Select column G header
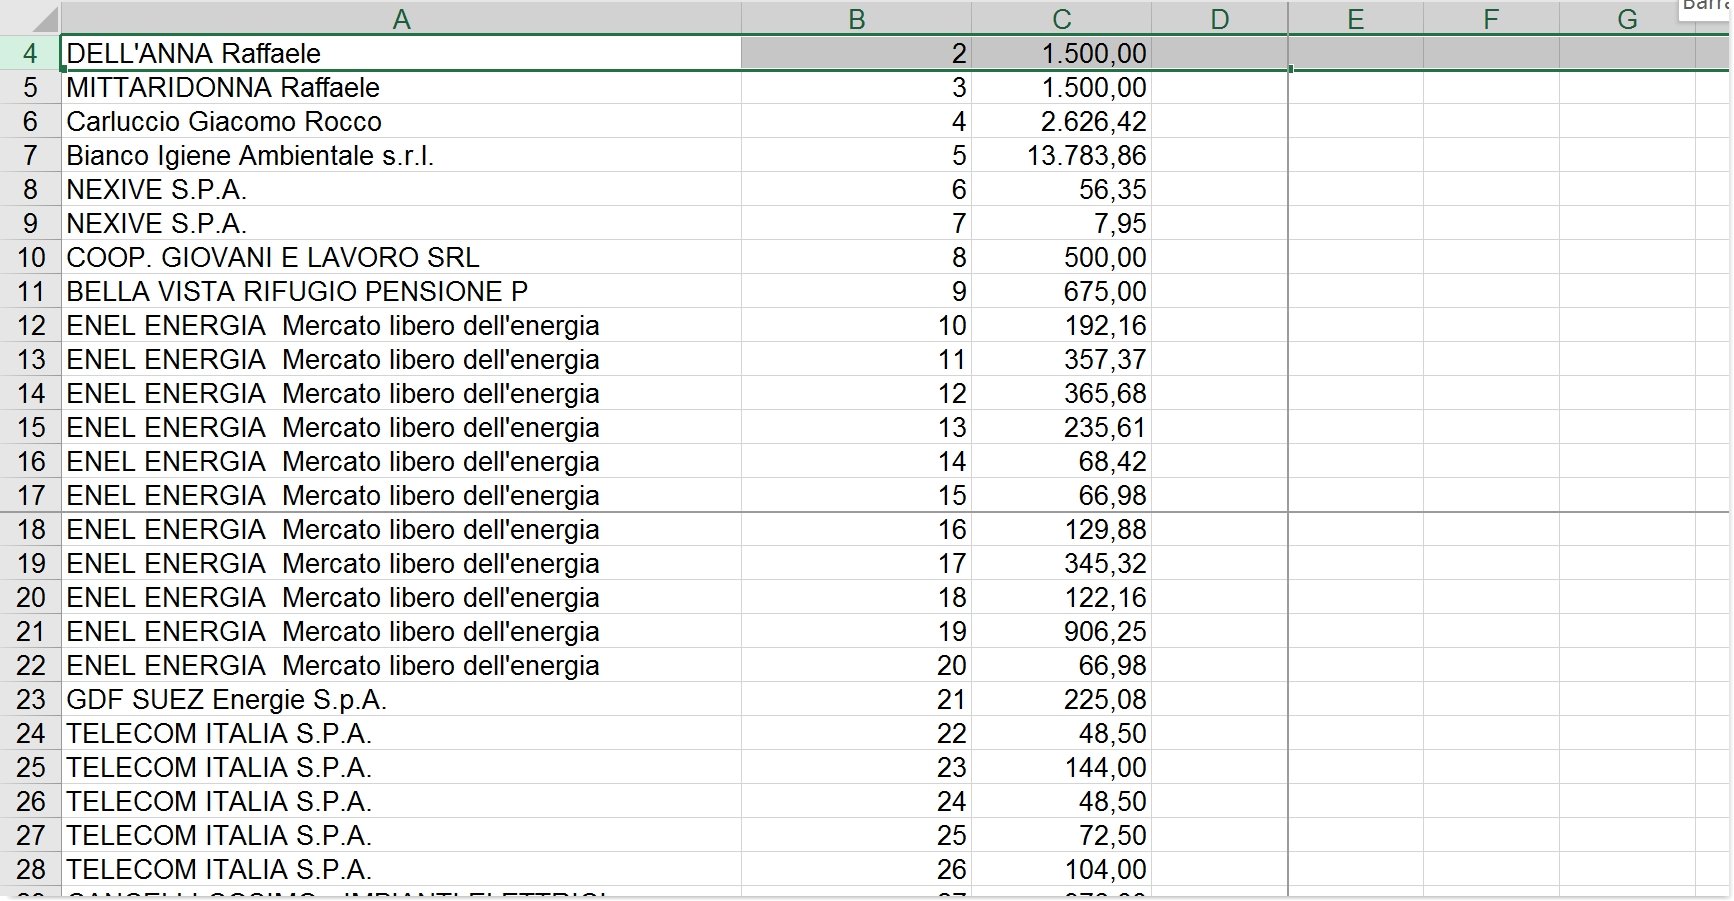Viewport: 1734px width, 901px height. (1627, 19)
